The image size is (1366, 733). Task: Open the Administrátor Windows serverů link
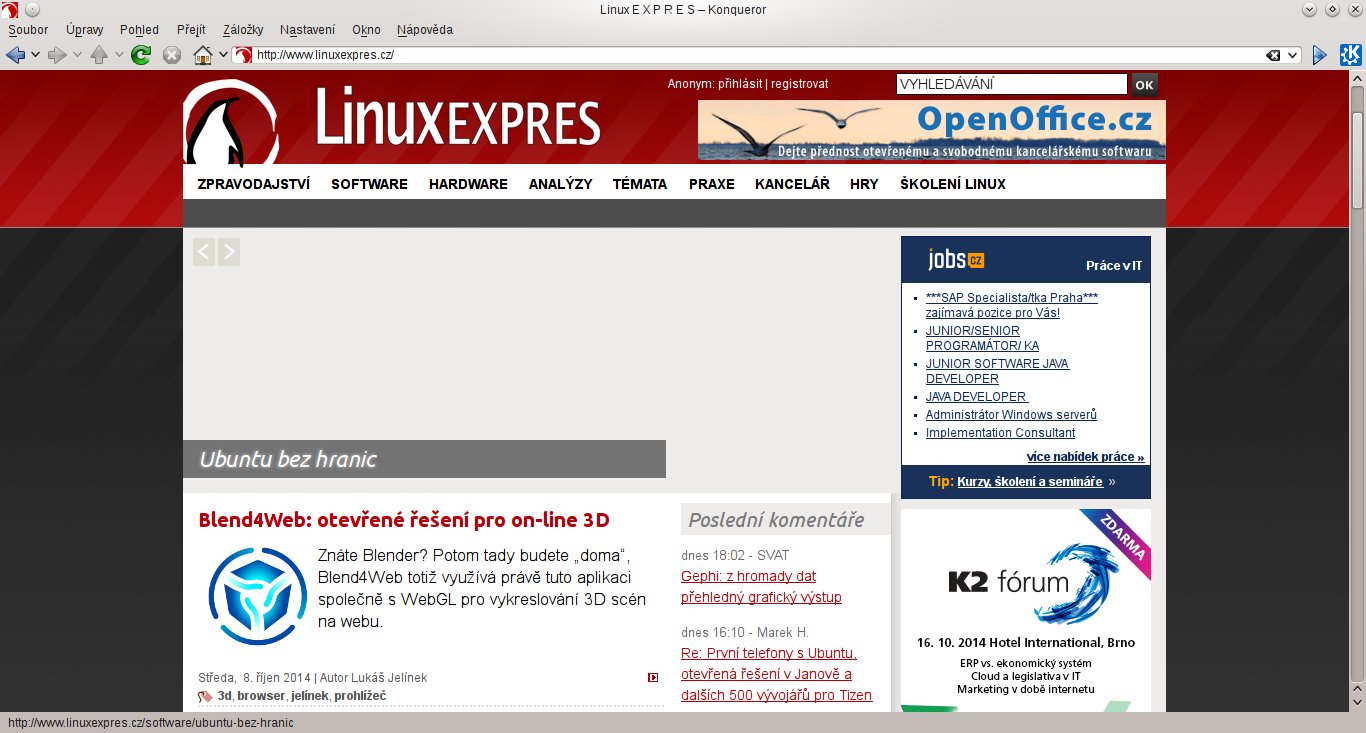pos(1011,415)
